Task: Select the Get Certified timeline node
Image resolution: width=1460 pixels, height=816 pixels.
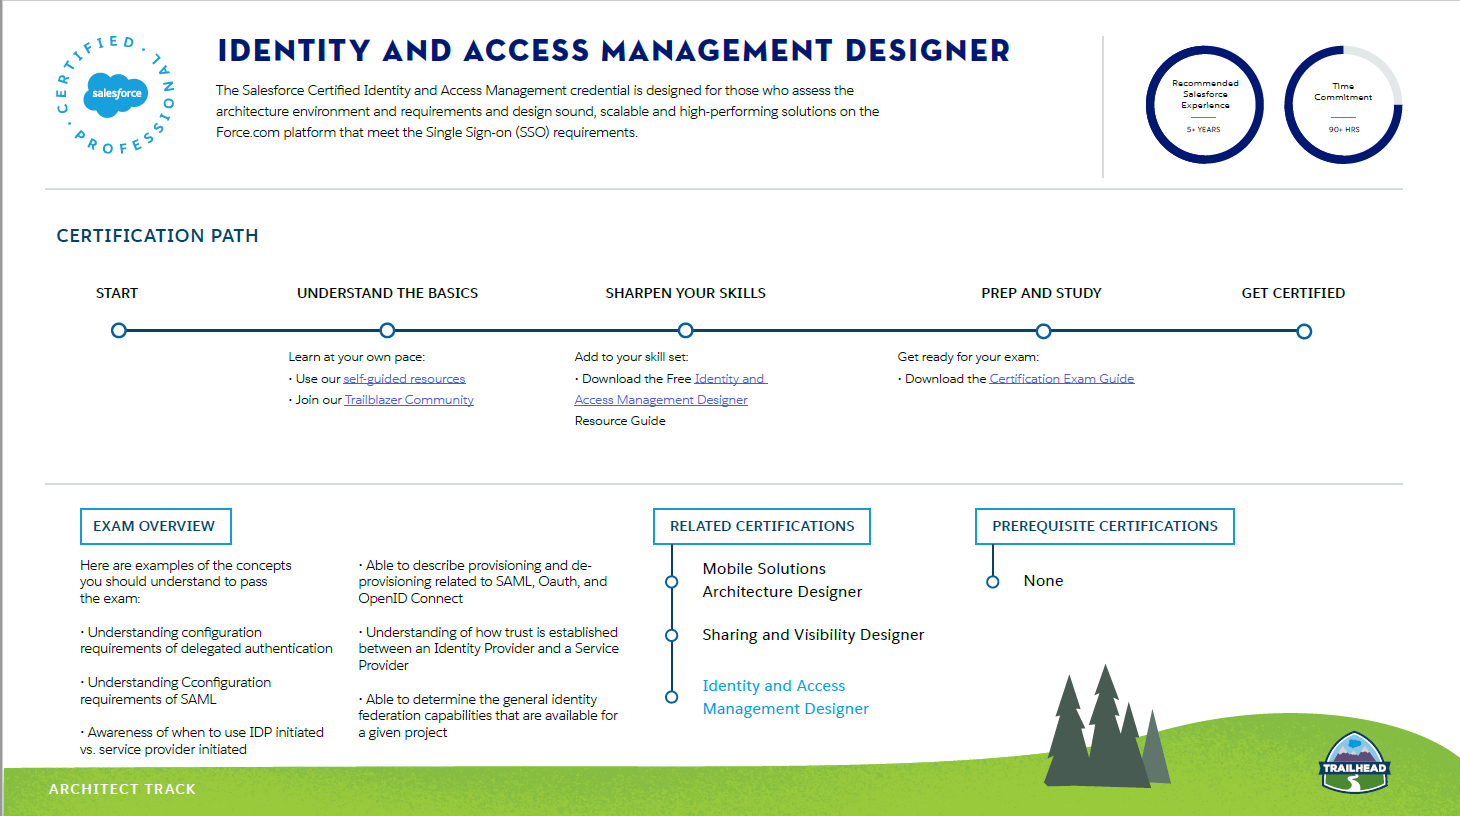Action: point(1303,331)
